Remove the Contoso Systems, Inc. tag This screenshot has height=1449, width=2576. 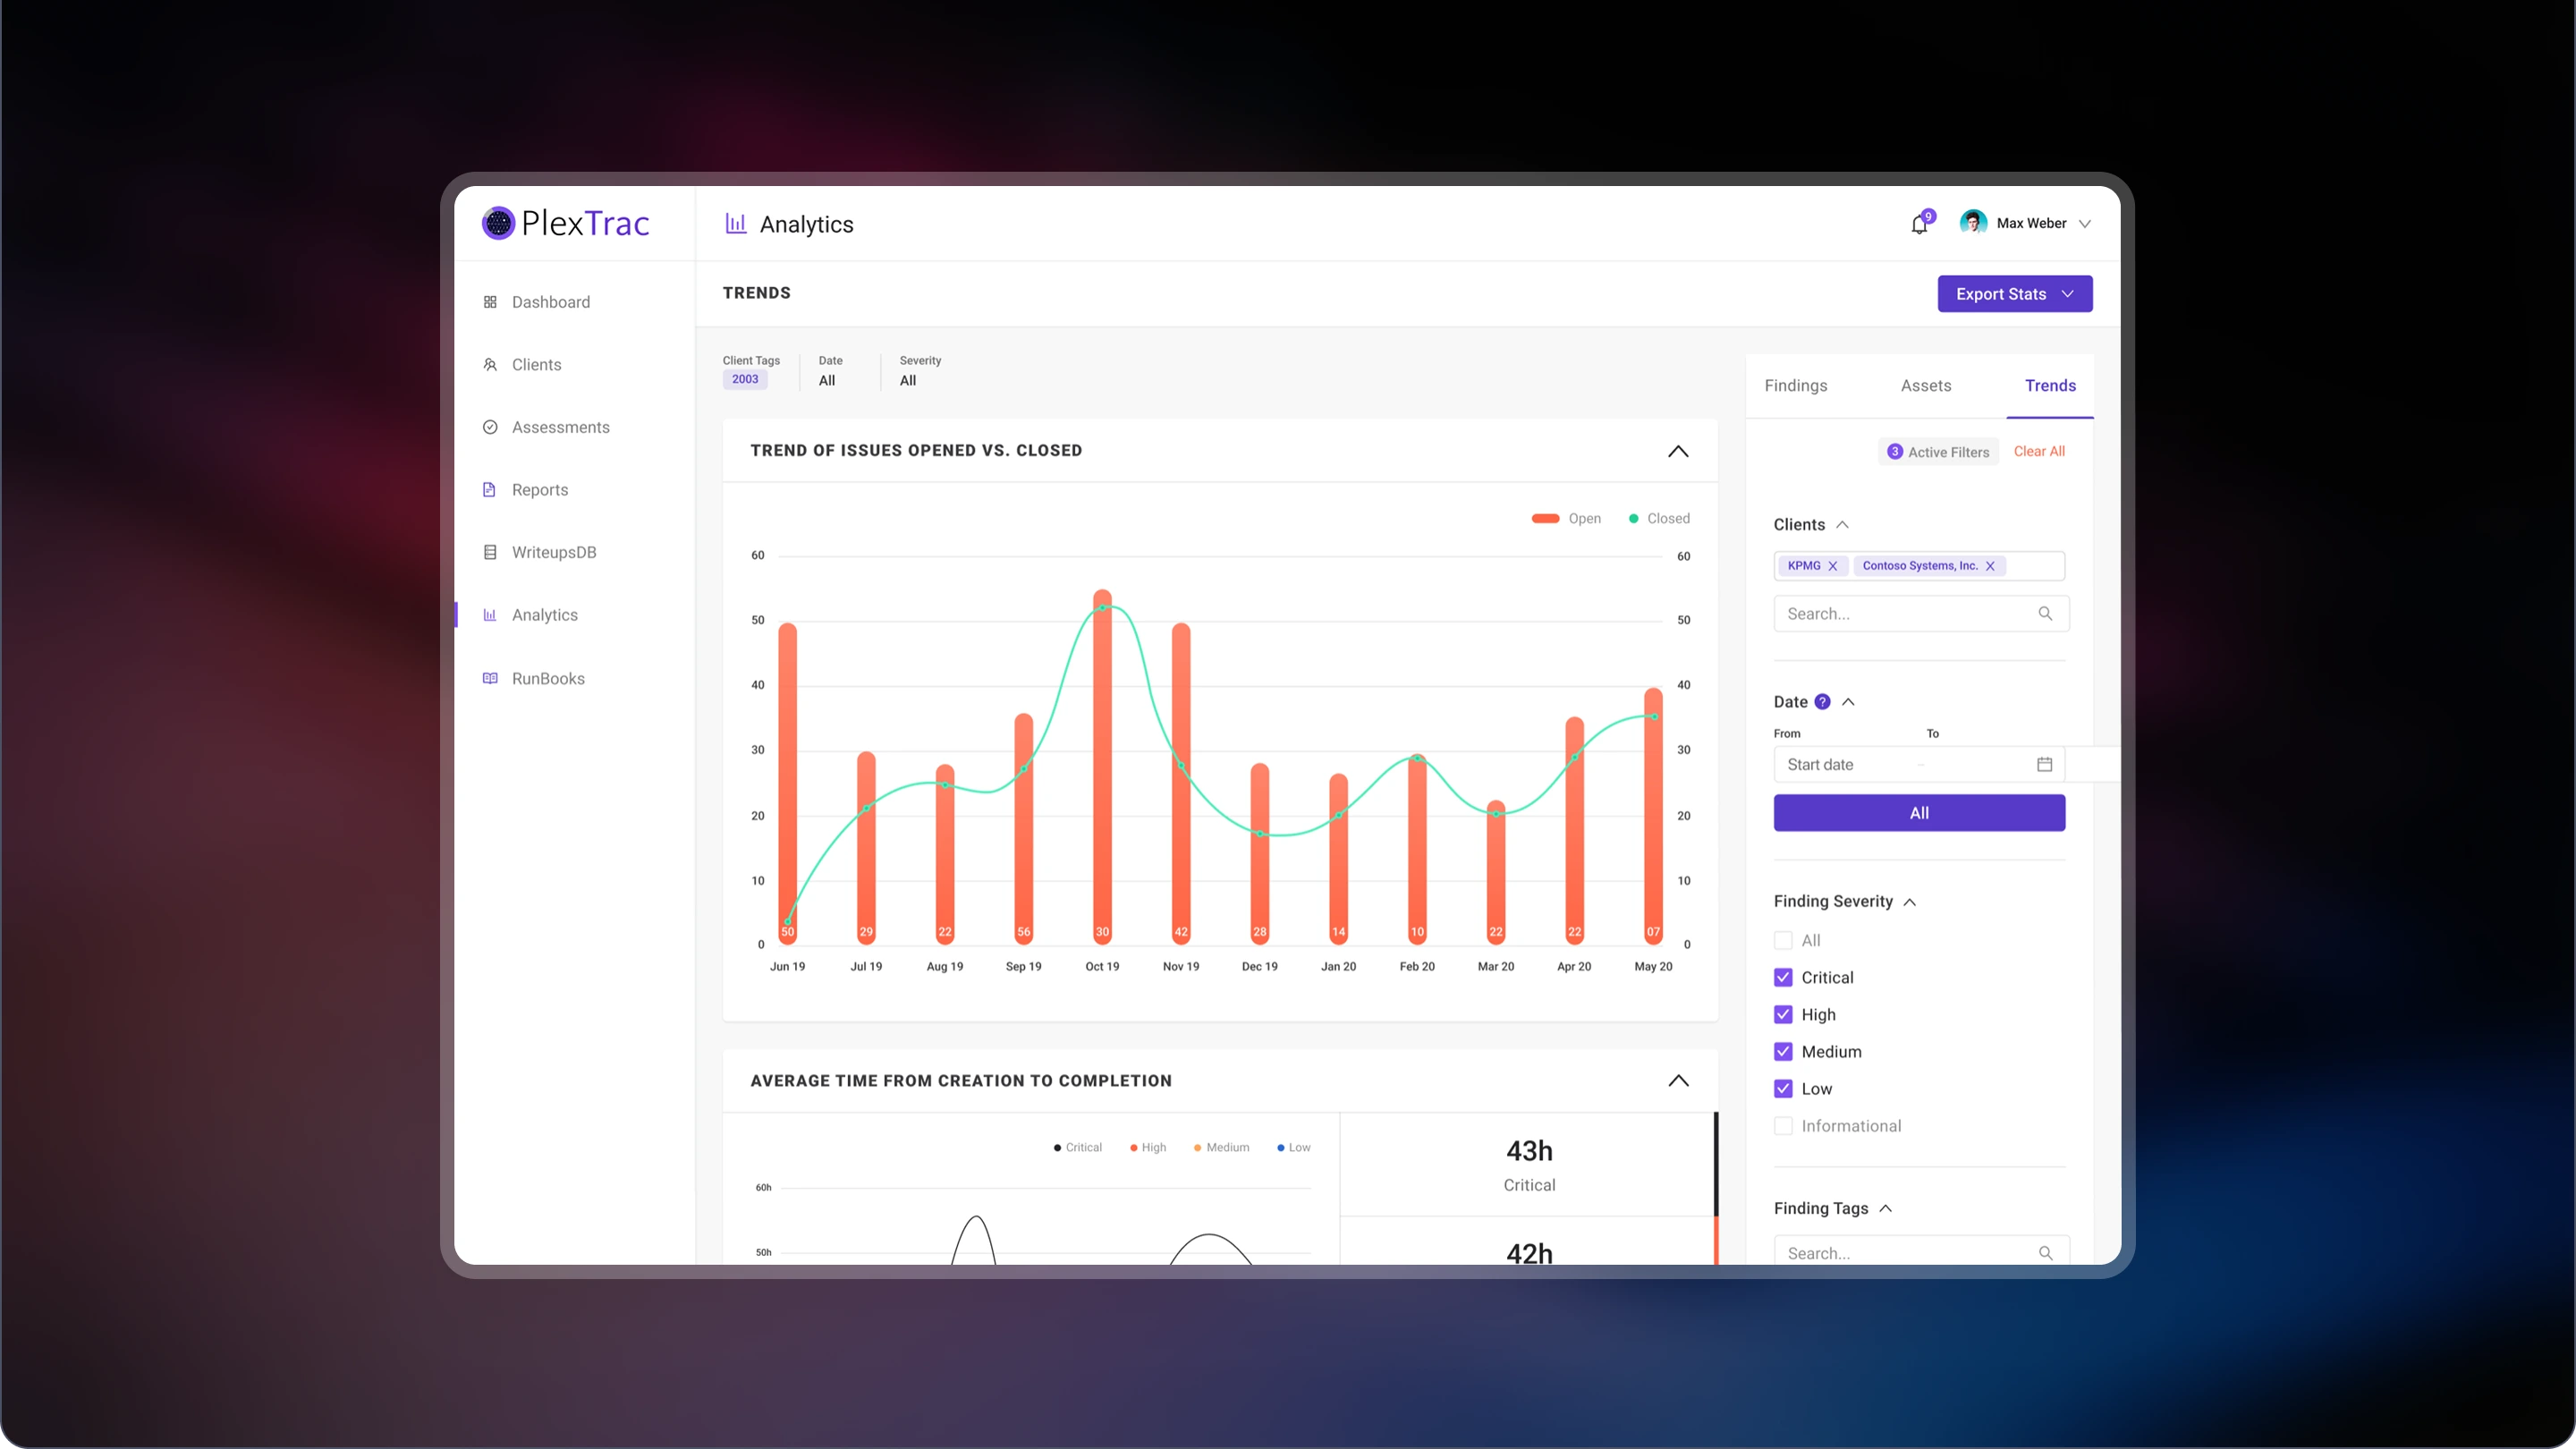point(1990,566)
